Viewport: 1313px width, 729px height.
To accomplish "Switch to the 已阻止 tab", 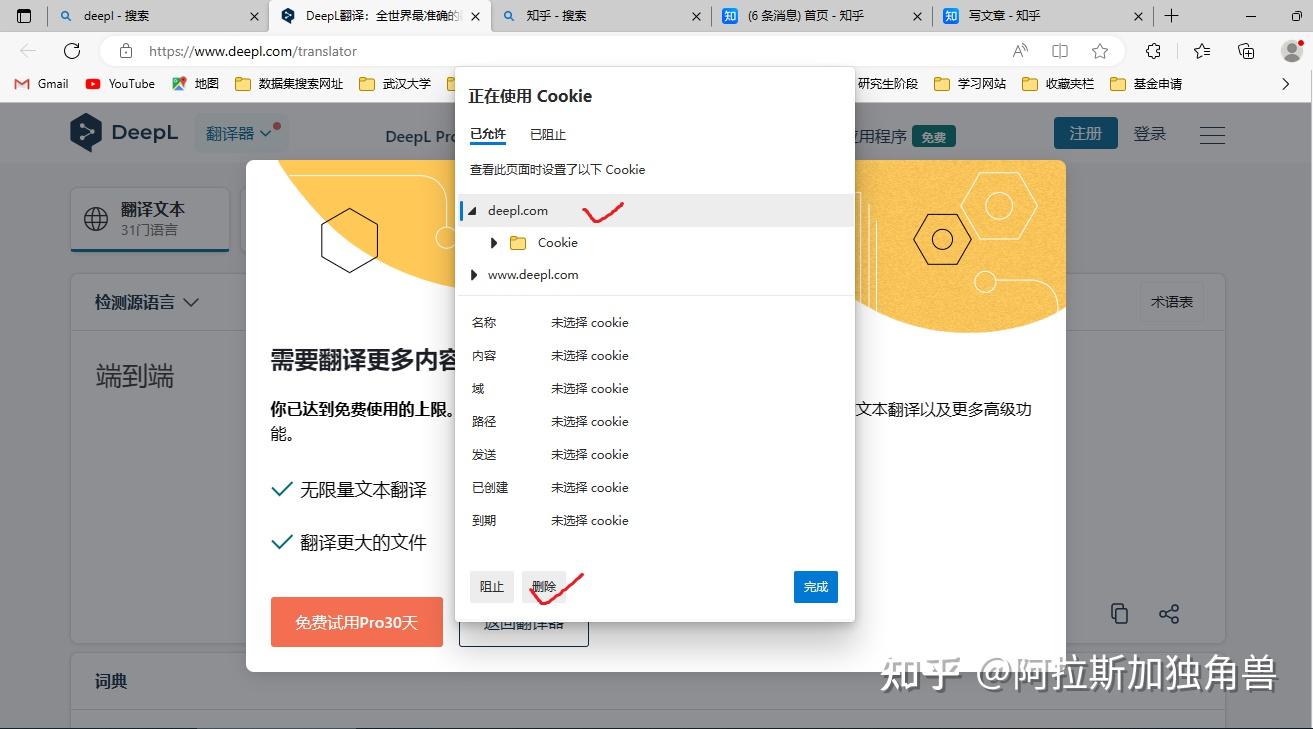I will [x=548, y=134].
